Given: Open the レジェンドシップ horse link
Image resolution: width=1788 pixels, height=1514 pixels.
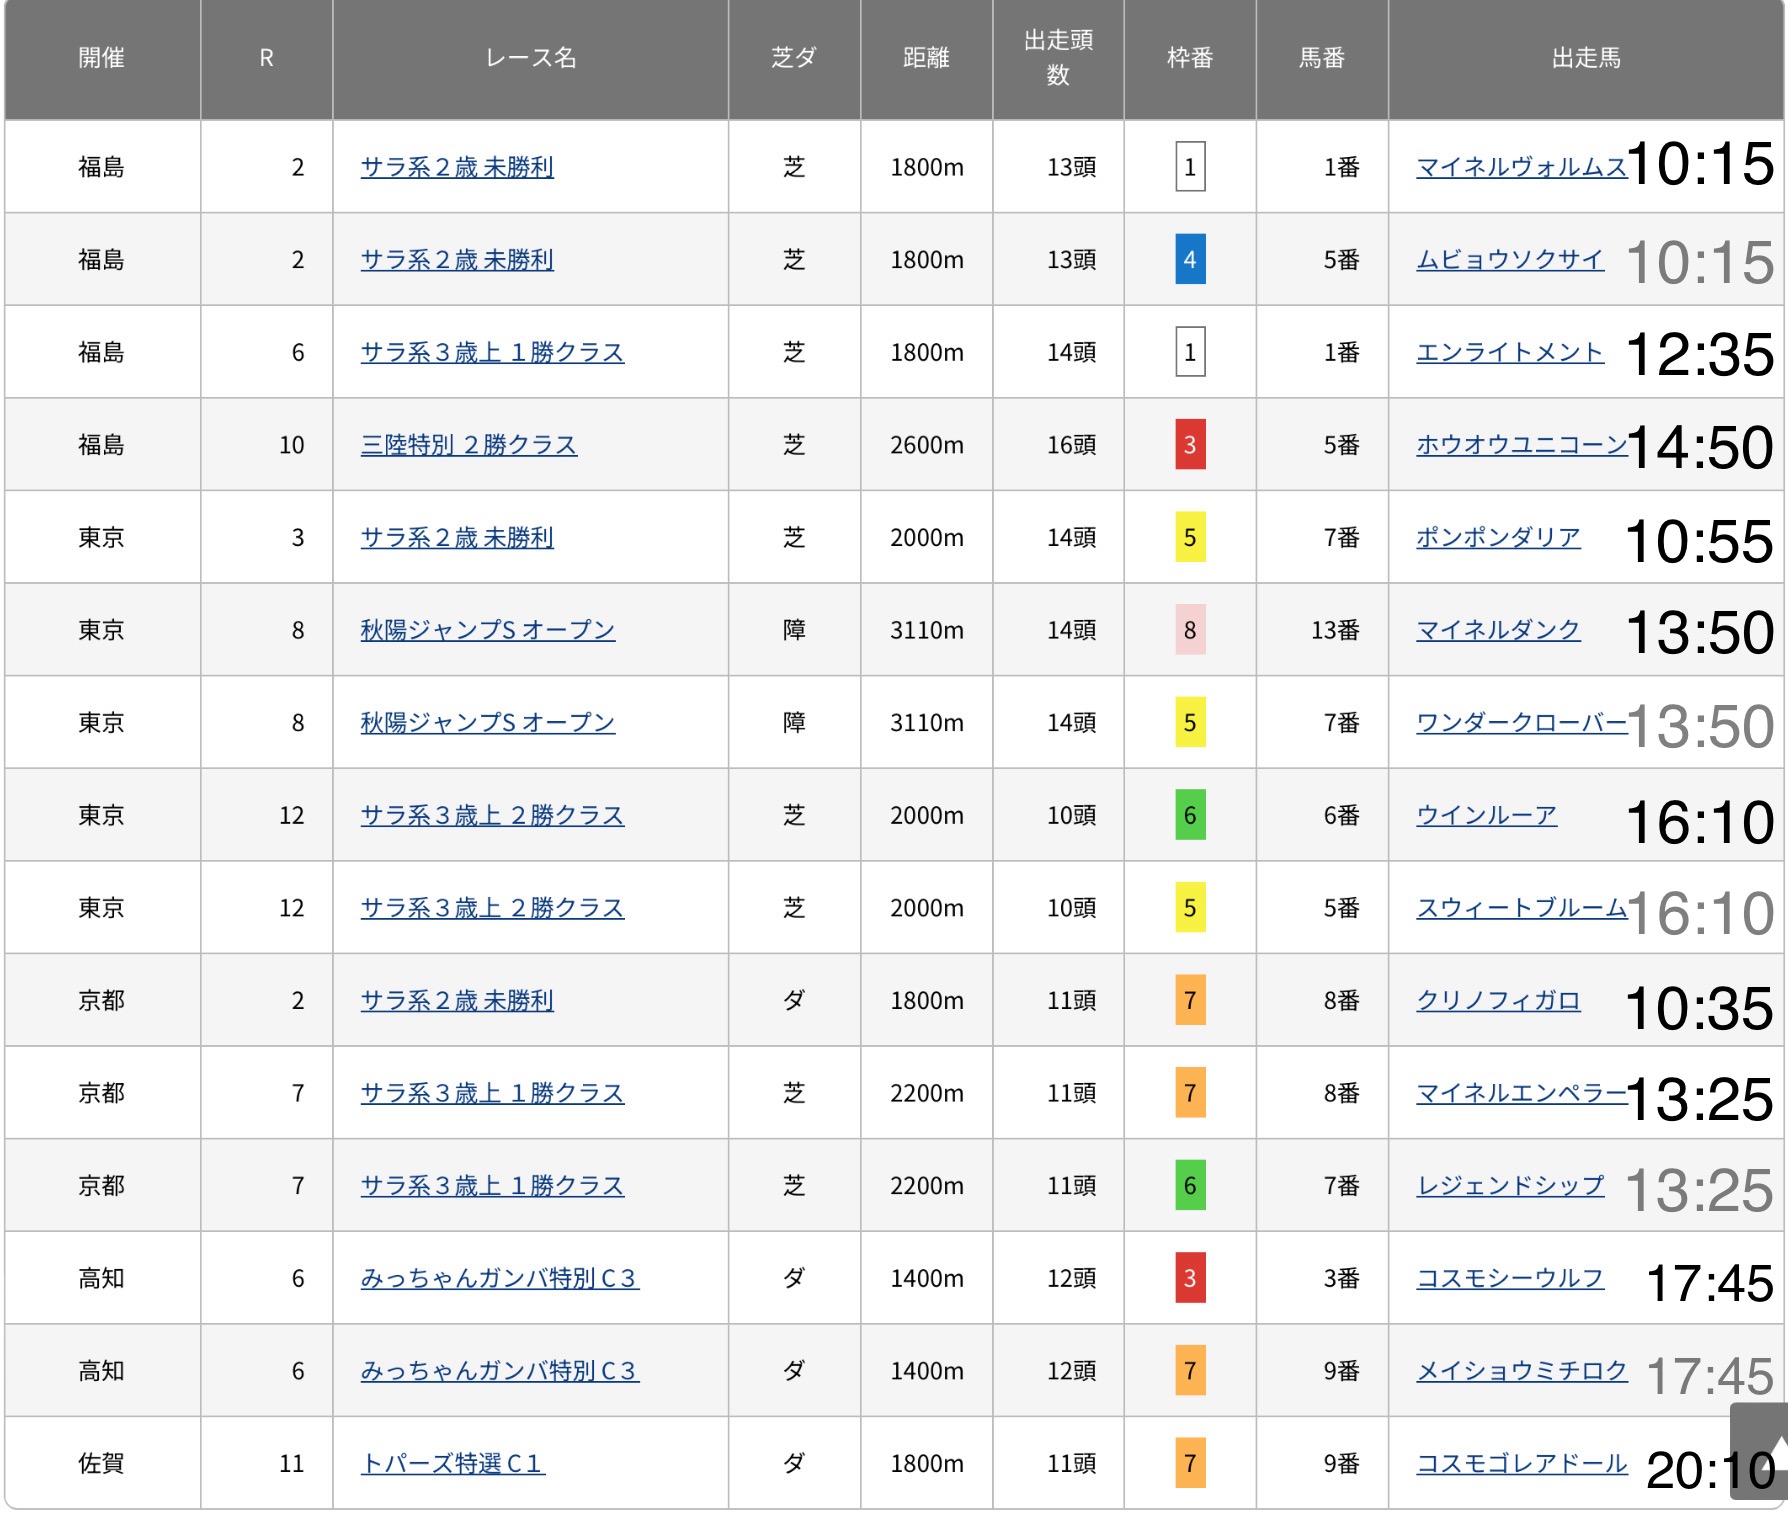Looking at the screenshot, I should [1510, 1186].
